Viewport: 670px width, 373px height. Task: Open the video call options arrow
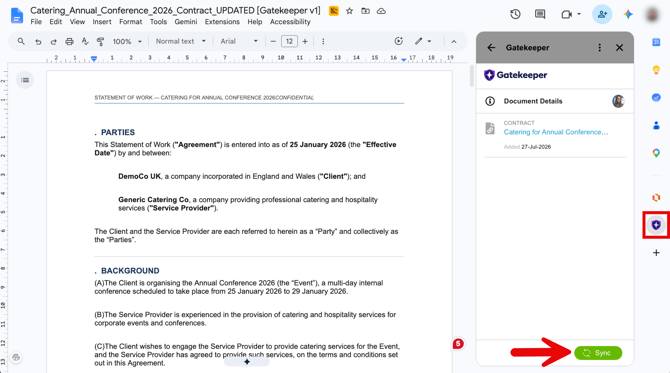pyautogui.click(x=579, y=14)
